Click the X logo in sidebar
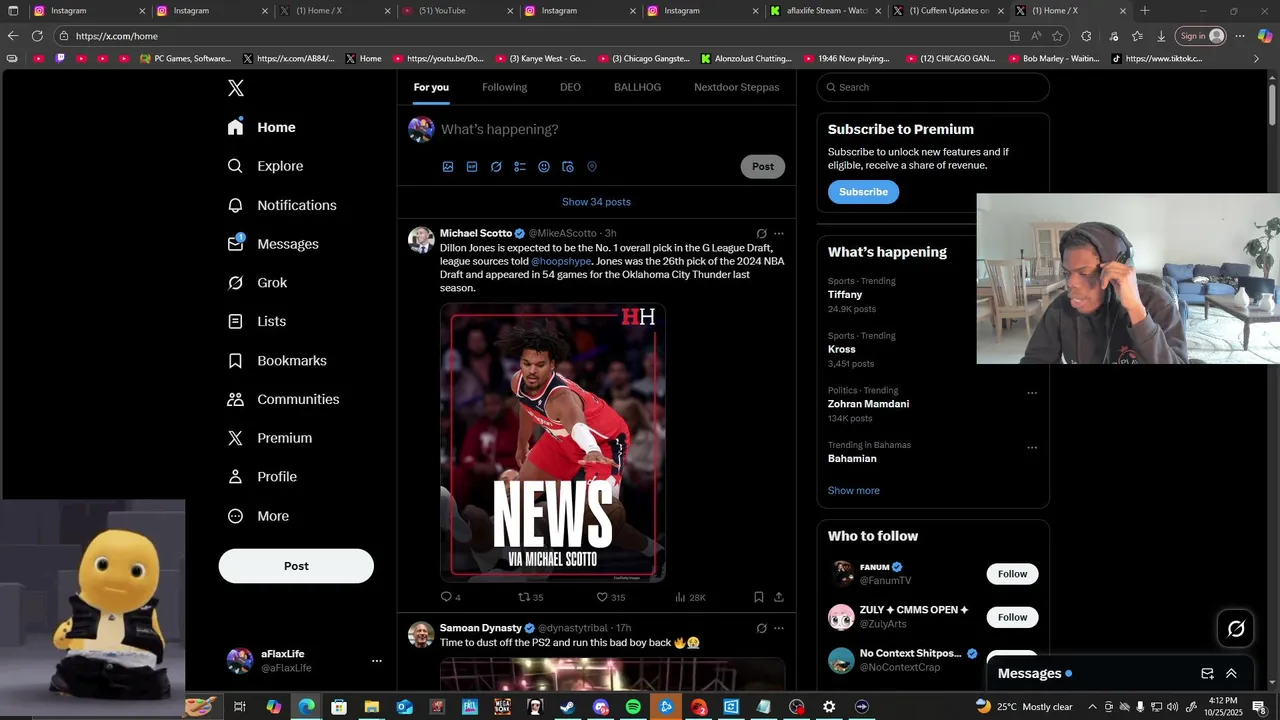The image size is (1280, 720). coord(236,88)
